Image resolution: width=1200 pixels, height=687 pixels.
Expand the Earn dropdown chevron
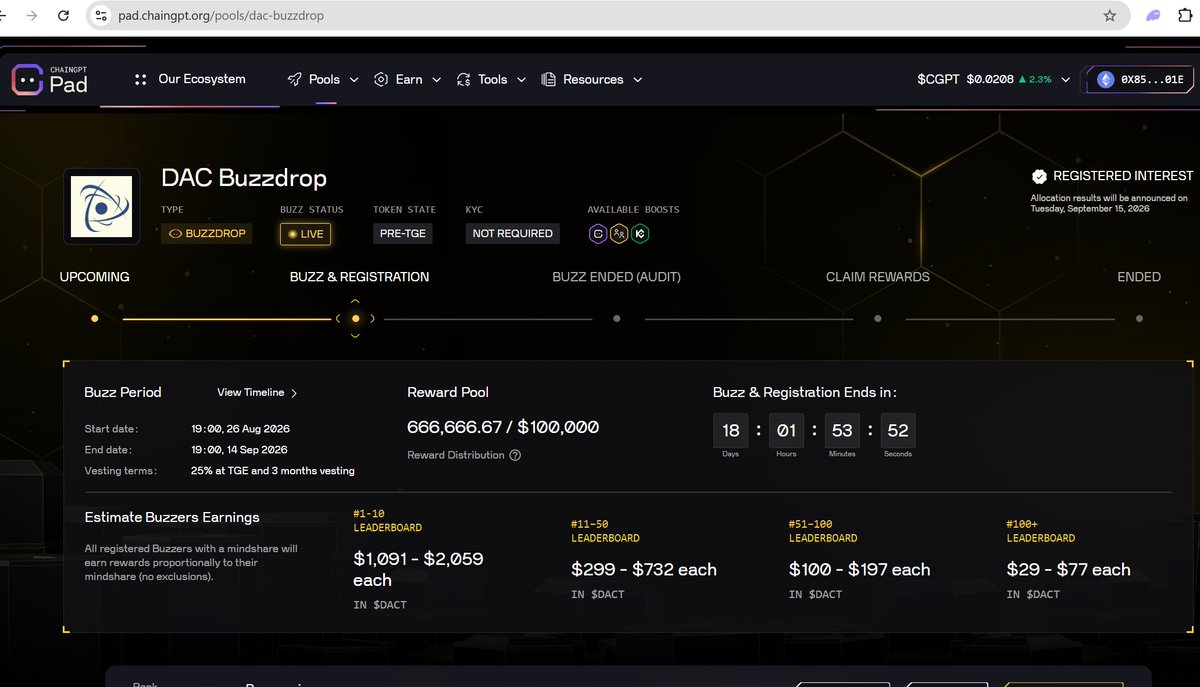tap(436, 80)
